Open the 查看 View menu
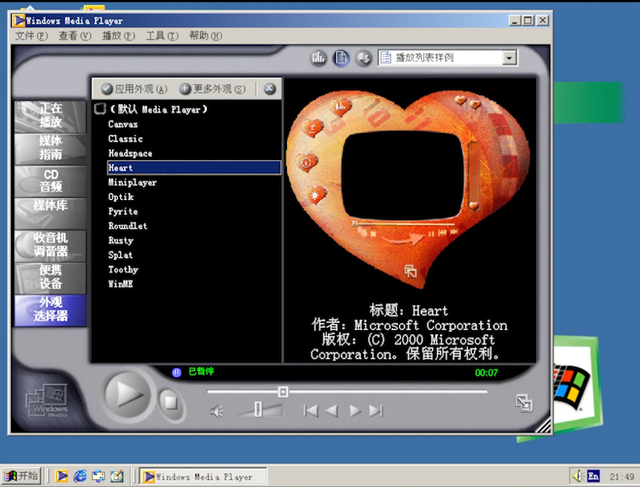Viewport: 640px width, 487px height. pyautogui.click(x=75, y=36)
